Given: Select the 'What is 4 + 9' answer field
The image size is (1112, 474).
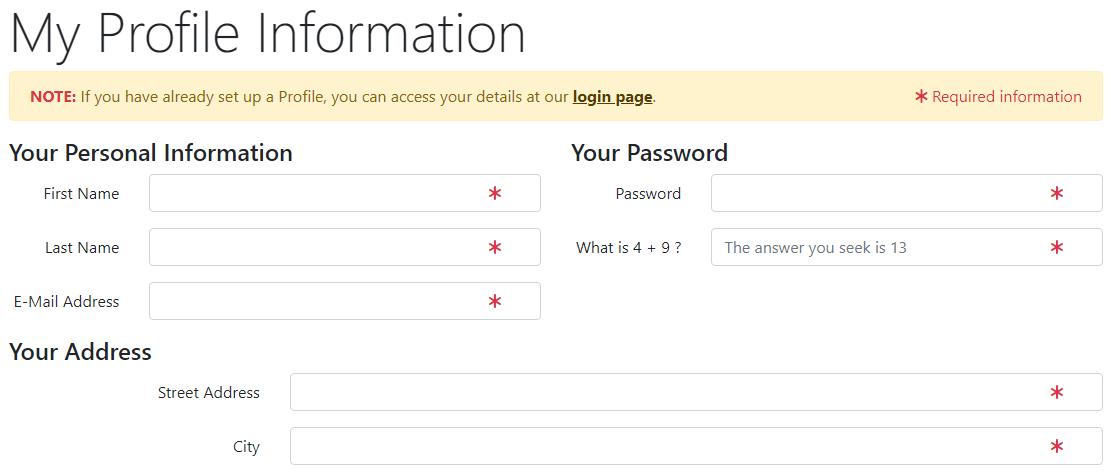Looking at the screenshot, I should pos(906,247).
